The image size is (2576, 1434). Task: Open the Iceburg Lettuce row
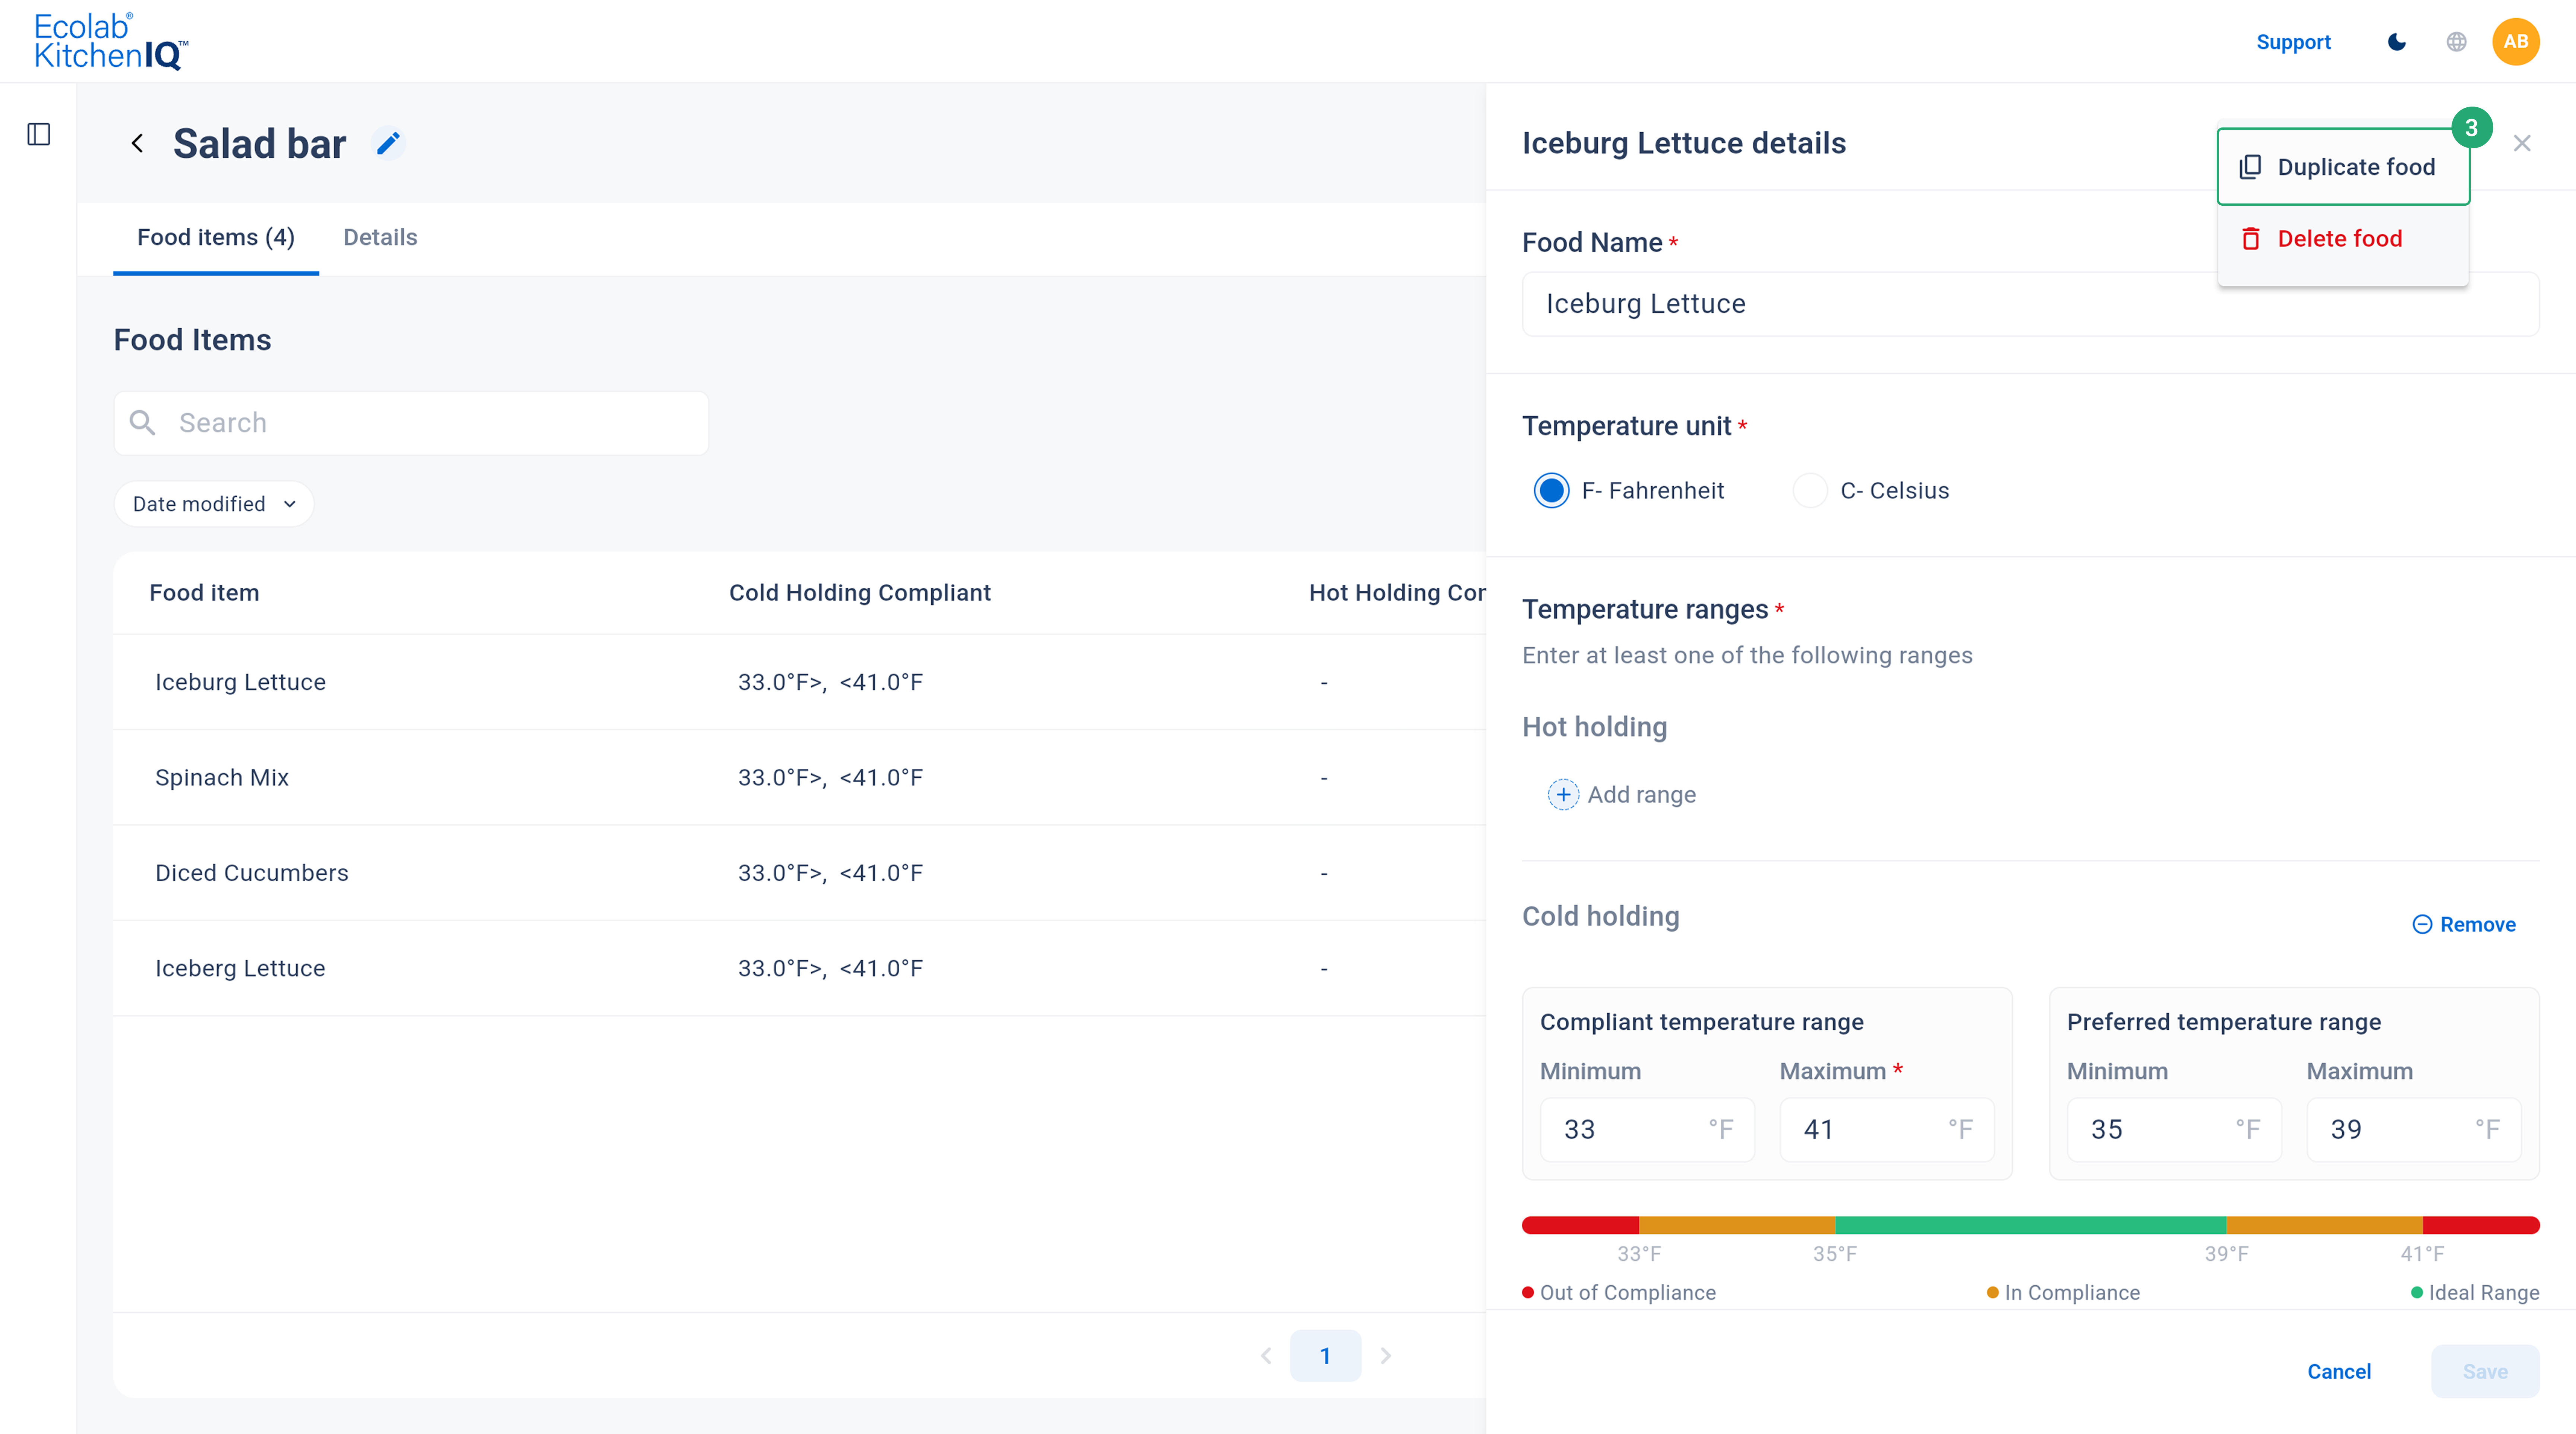(x=799, y=682)
